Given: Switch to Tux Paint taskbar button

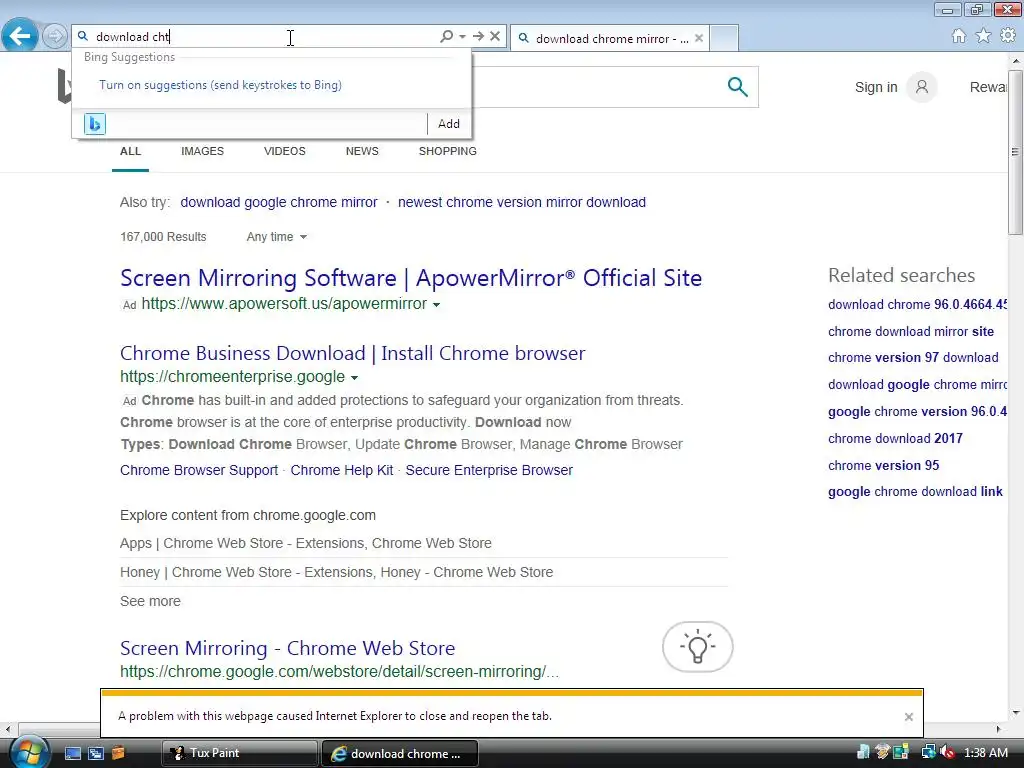Looking at the screenshot, I should pos(239,753).
